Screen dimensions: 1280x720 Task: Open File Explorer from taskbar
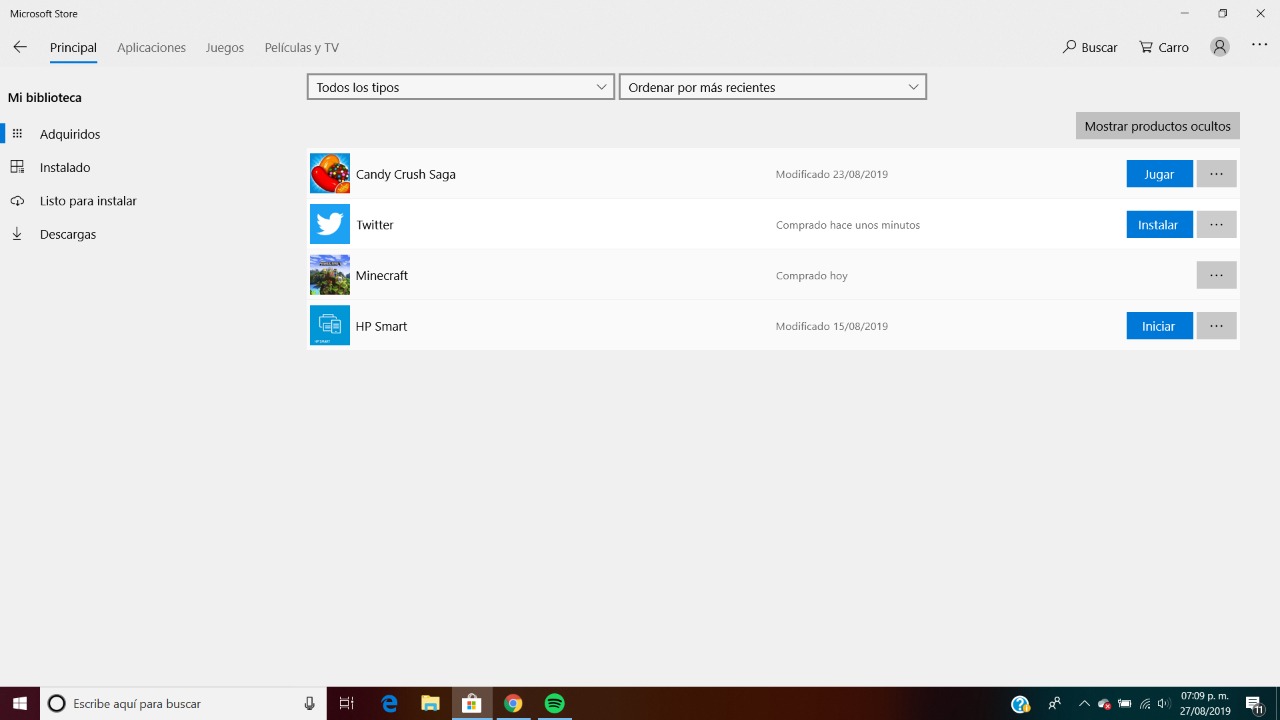click(x=430, y=704)
